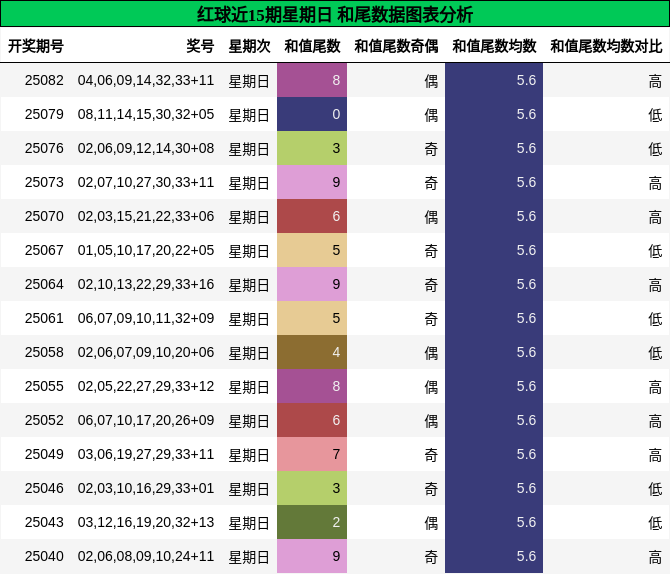Viewport: 670px width, 574px height.
Task: Select the 和值尾数奇偶 column header
Action: coord(396,46)
